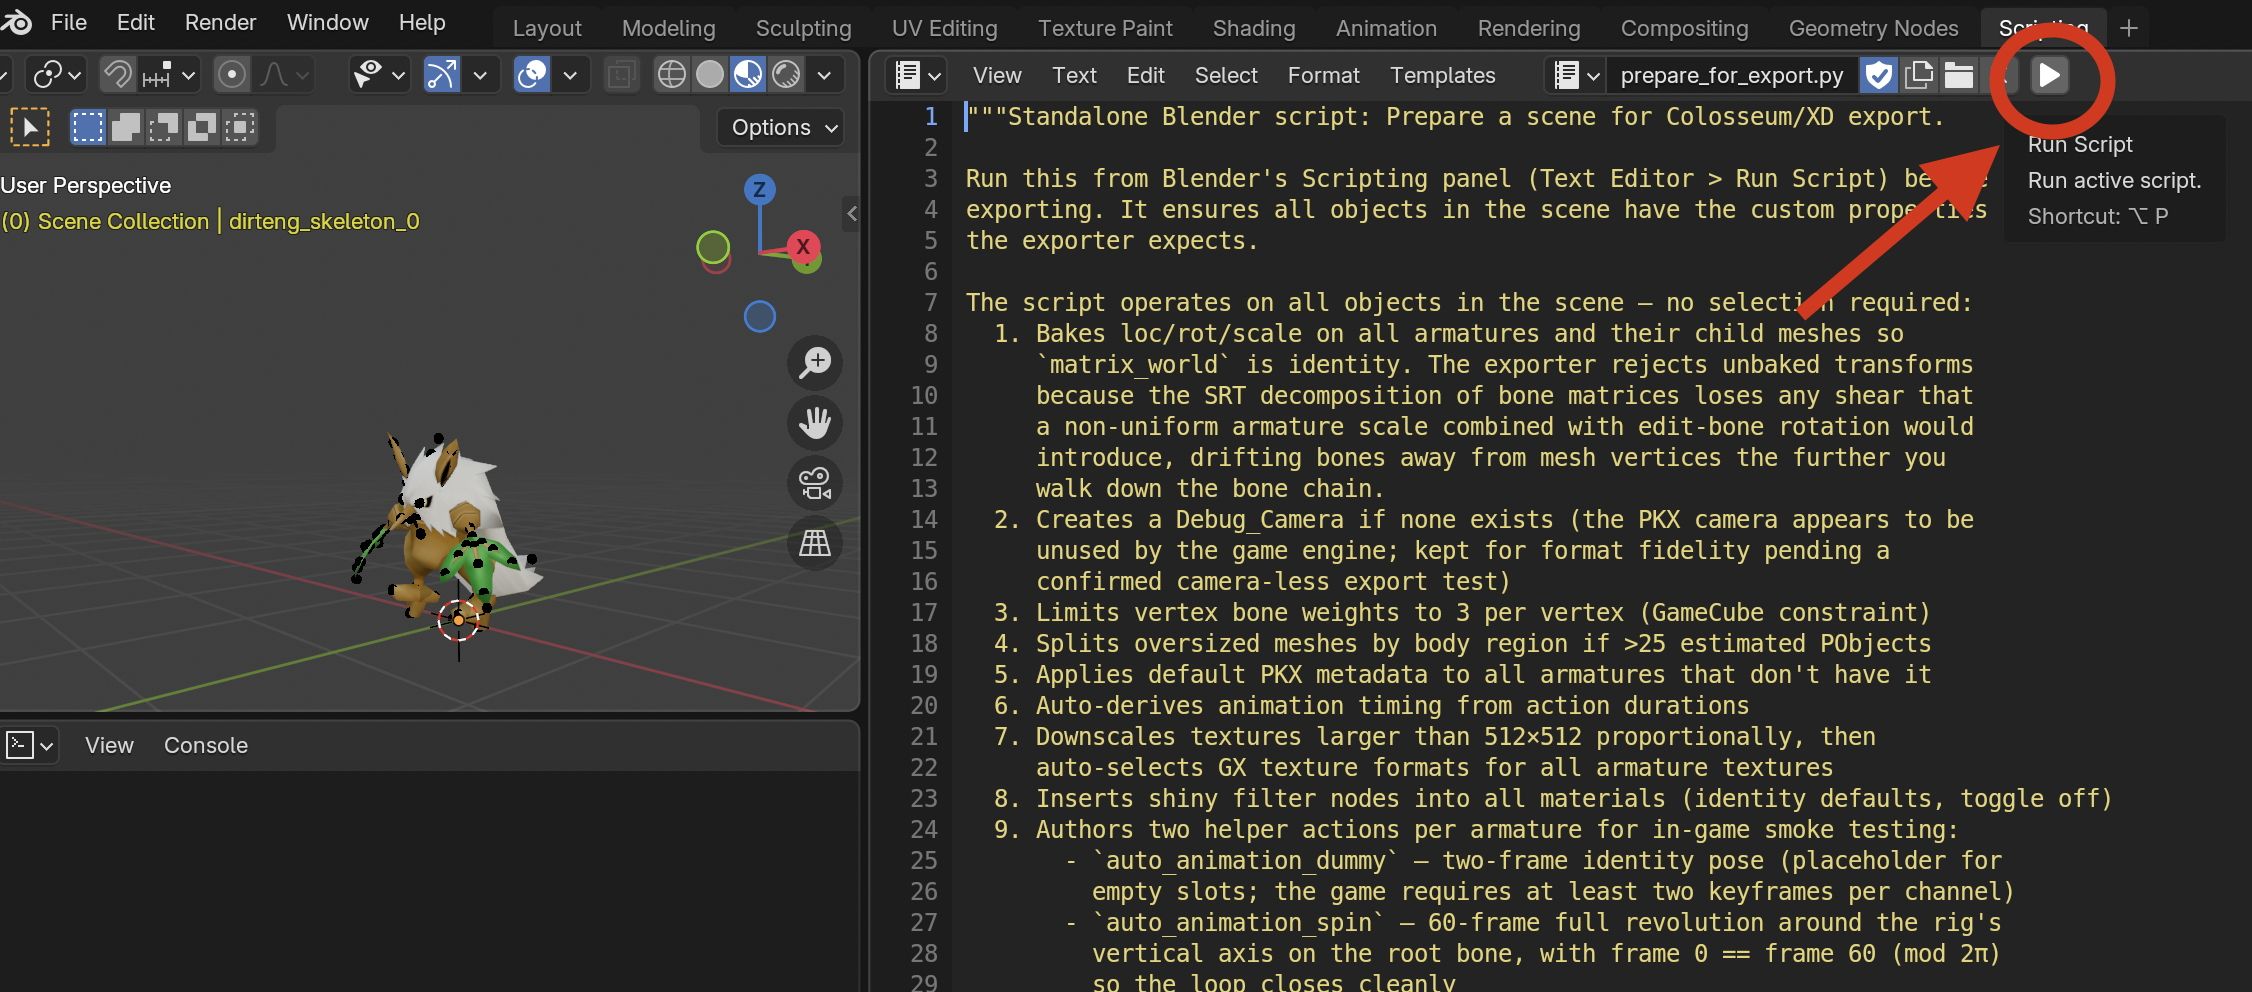Add a workspace with the plus button
Image resolution: width=2252 pixels, height=992 pixels.
2129,28
